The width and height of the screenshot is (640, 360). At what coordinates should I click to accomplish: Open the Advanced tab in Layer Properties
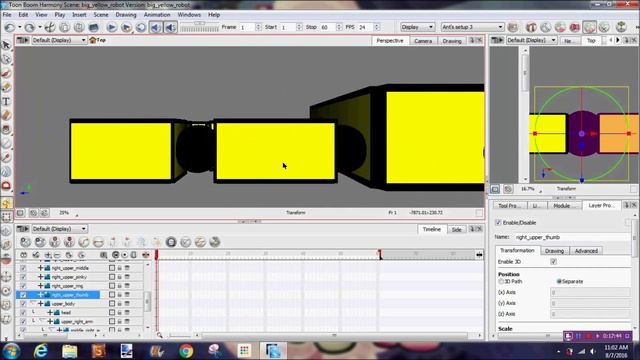(586, 251)
